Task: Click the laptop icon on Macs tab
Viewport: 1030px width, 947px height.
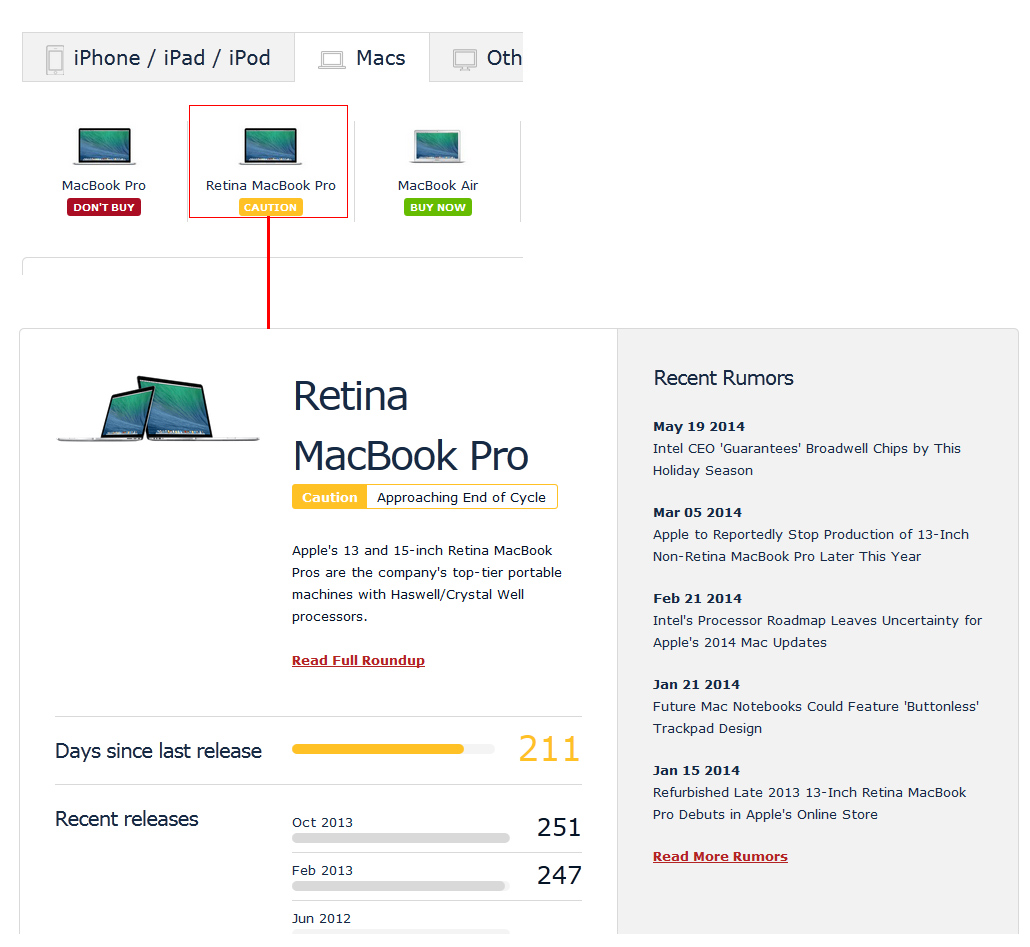Action: click(332, 60)
